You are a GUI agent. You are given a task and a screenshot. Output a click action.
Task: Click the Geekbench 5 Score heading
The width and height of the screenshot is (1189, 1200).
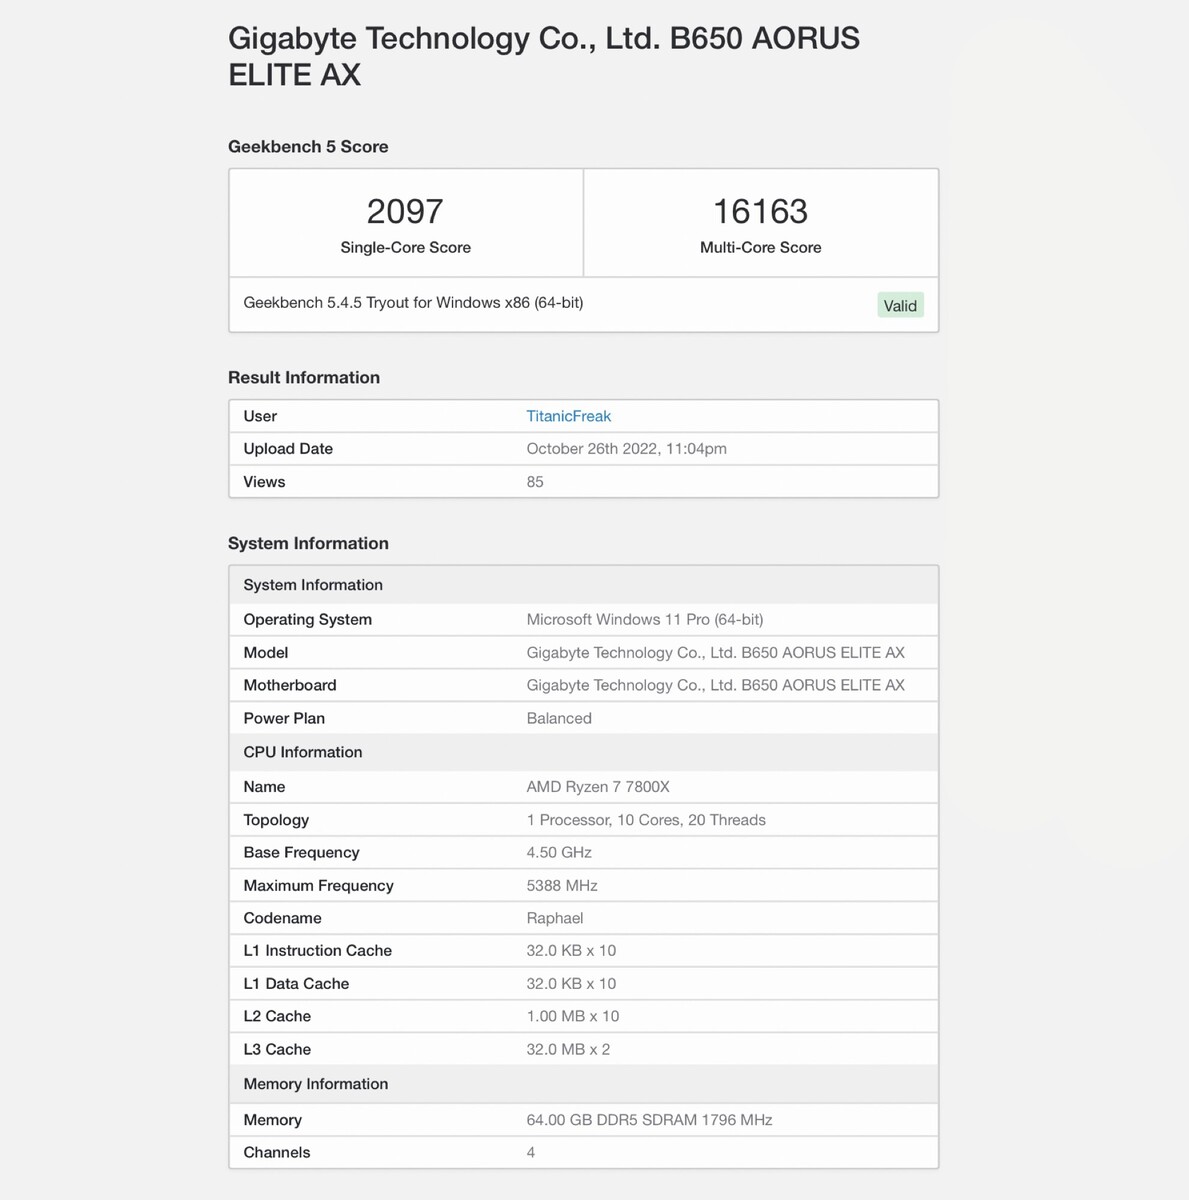click(x=308, y=147)
